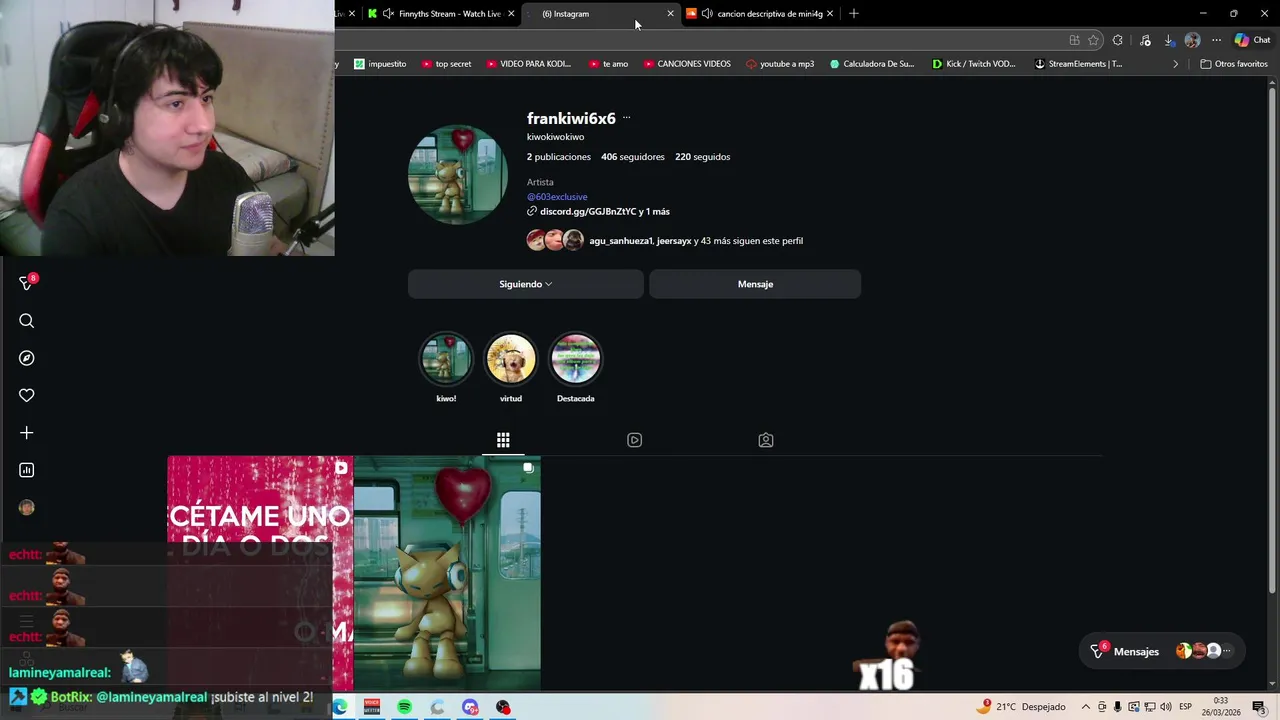Open the Windows notification center icon
1280x720 pixels.
(x=1259, y=707)
